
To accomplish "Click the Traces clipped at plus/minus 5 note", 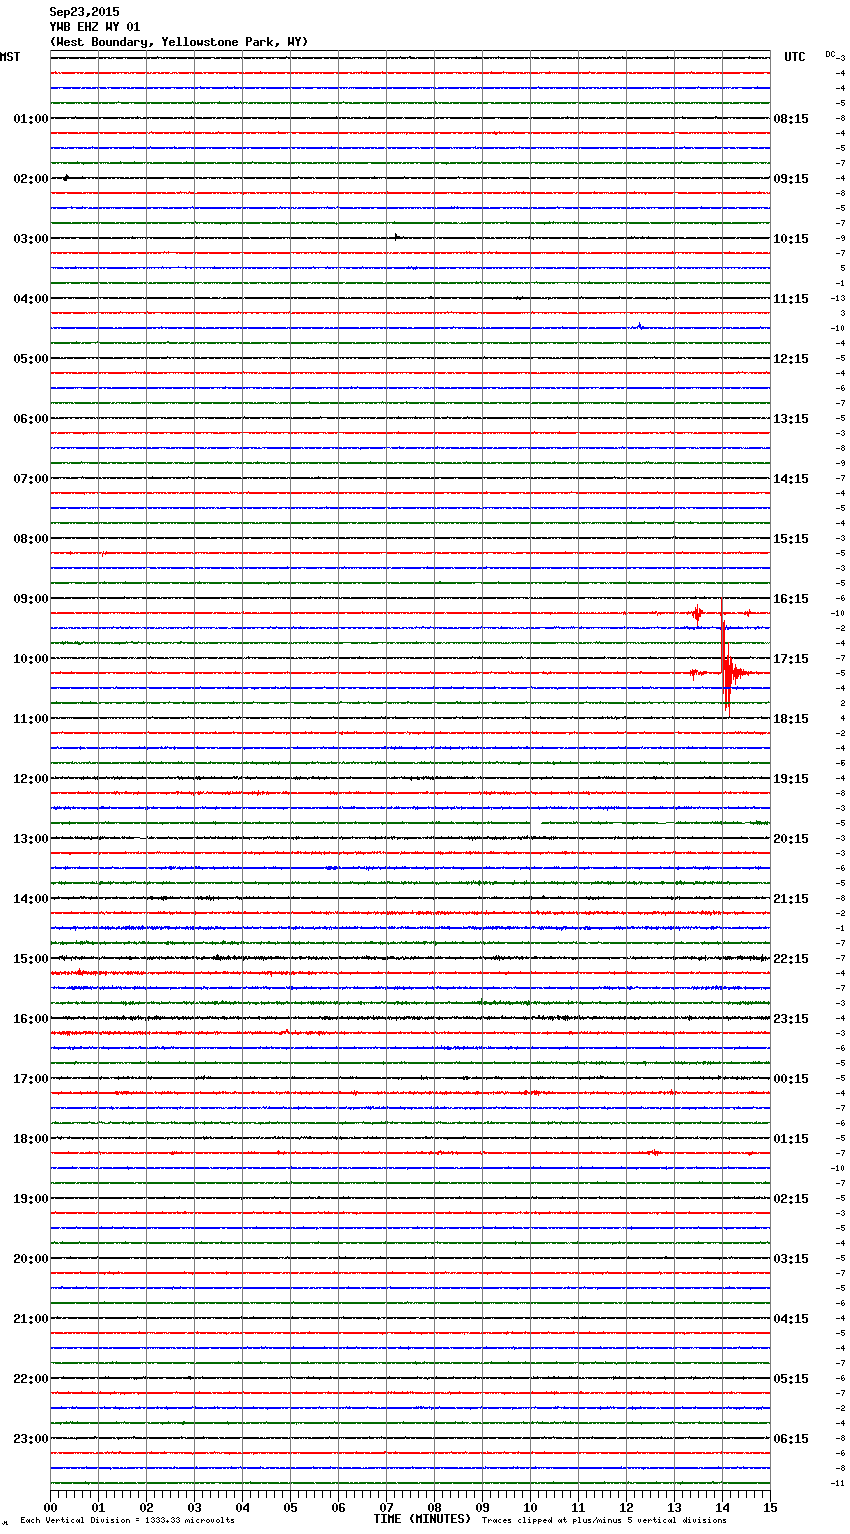I will coord(604,1520).
